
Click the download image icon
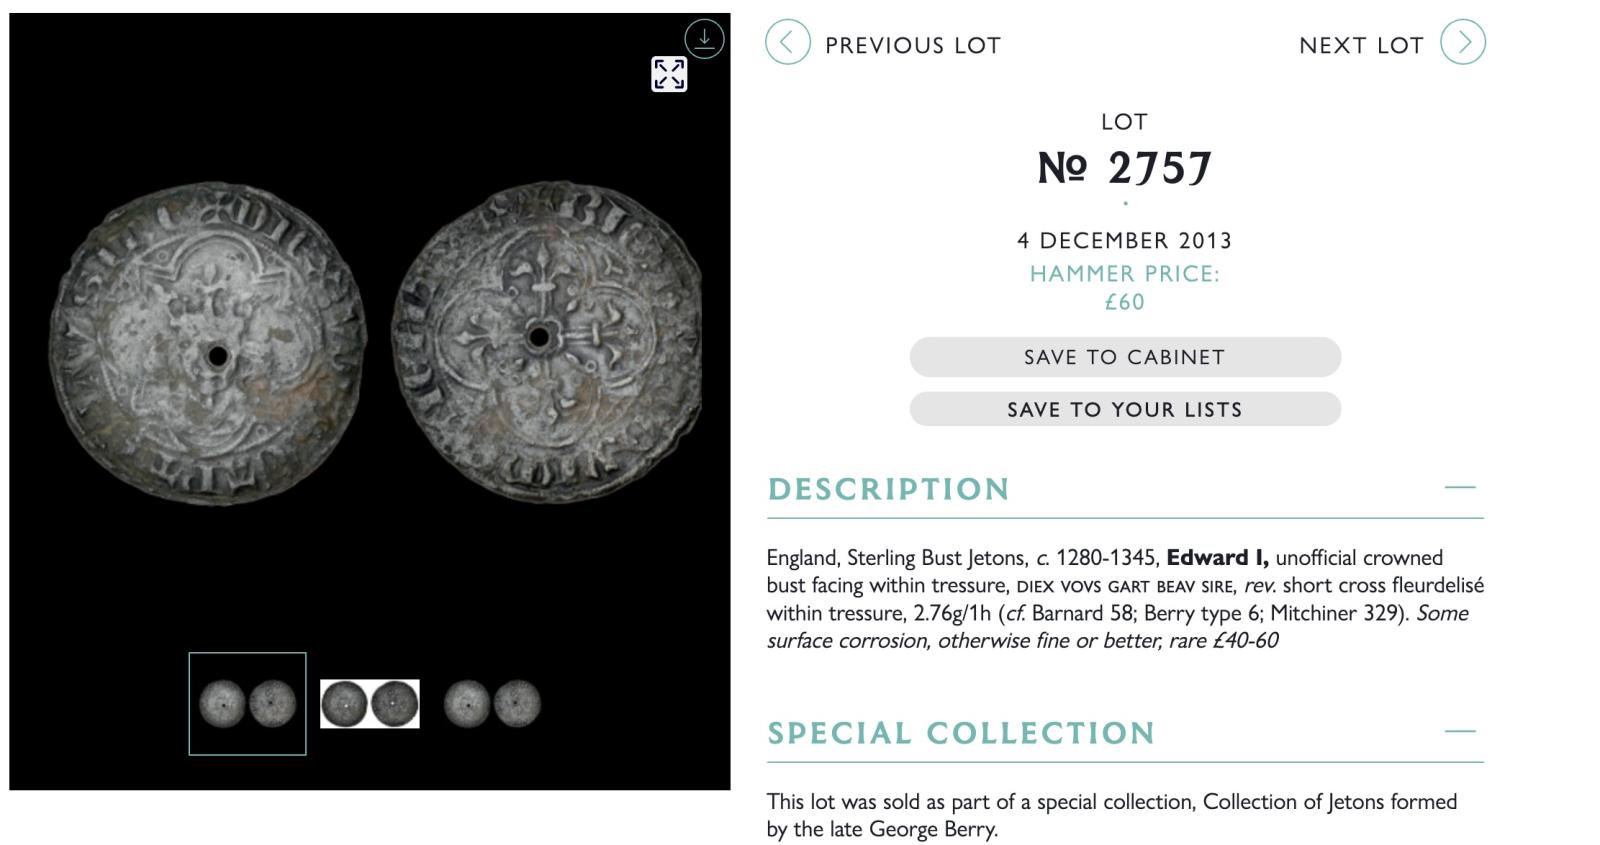[704, 39]
